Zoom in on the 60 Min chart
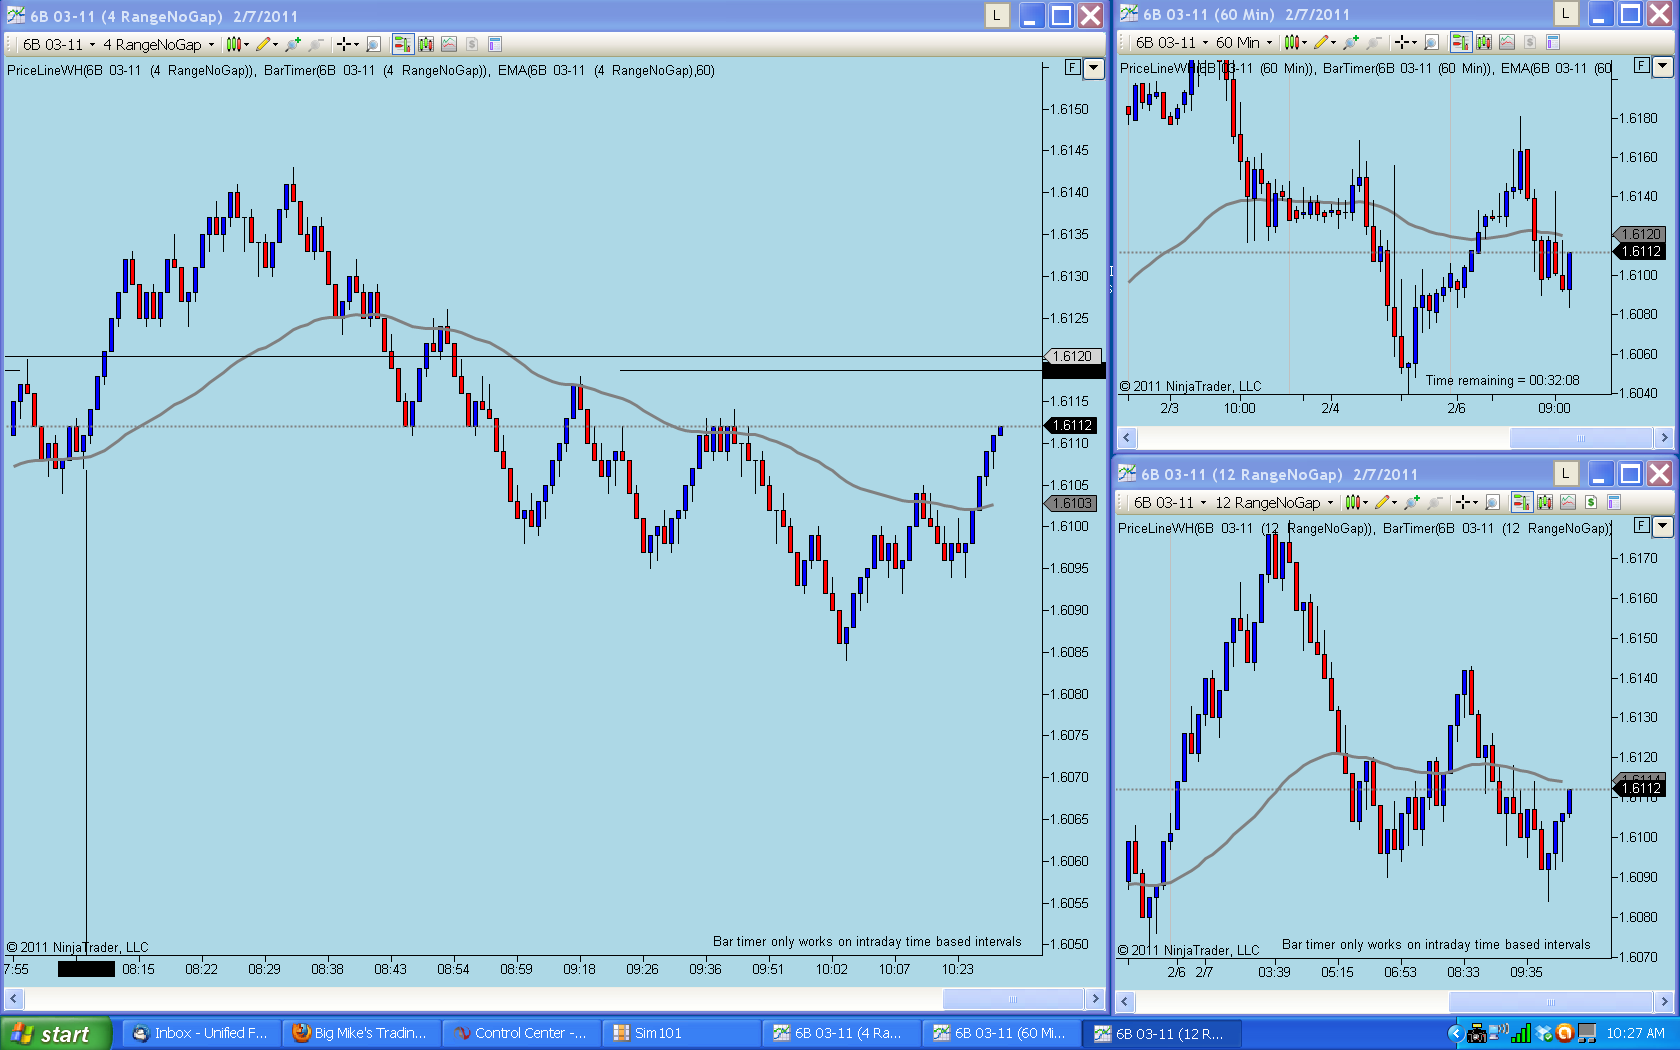 [x=1351, y=42]
